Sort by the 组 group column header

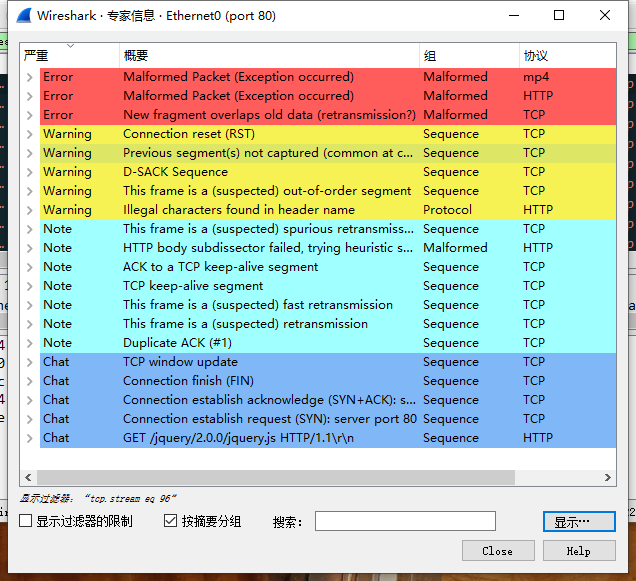click(469, 55)
